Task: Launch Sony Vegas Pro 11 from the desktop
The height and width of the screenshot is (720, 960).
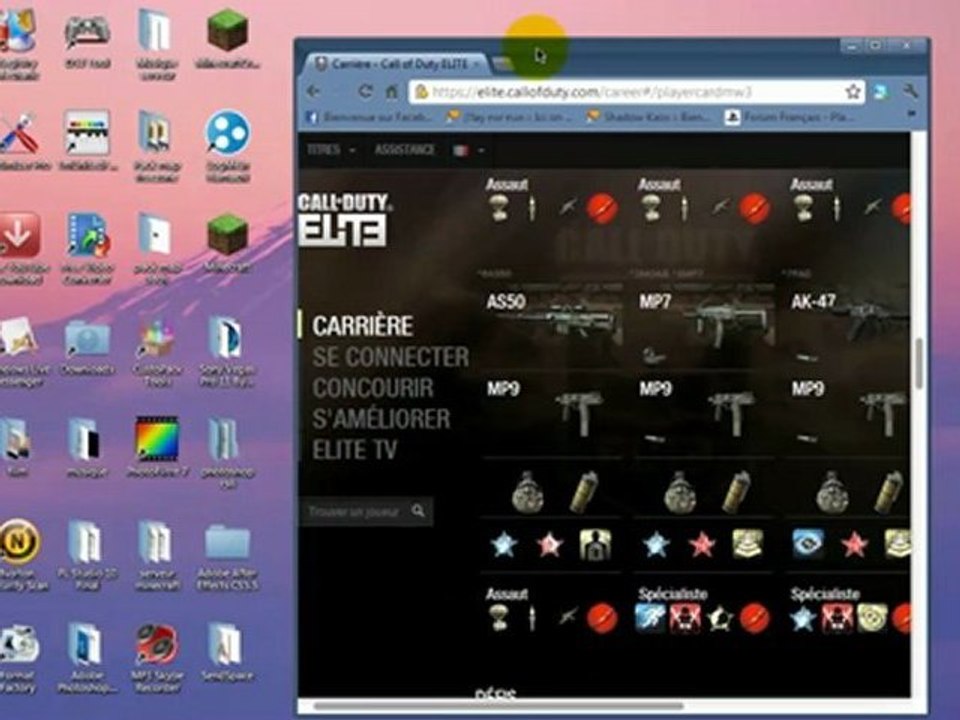Action: pos(227,351)
